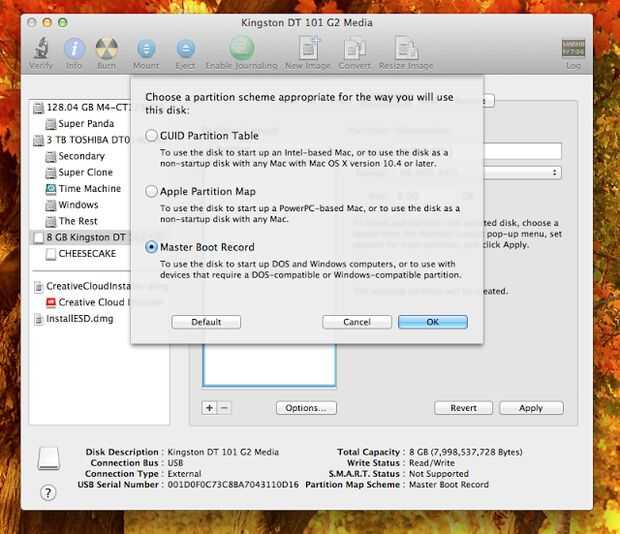The width and height of the screenshot is (620, 534).
Task: Open the Info toolbar icon
Action: [74, 54]
